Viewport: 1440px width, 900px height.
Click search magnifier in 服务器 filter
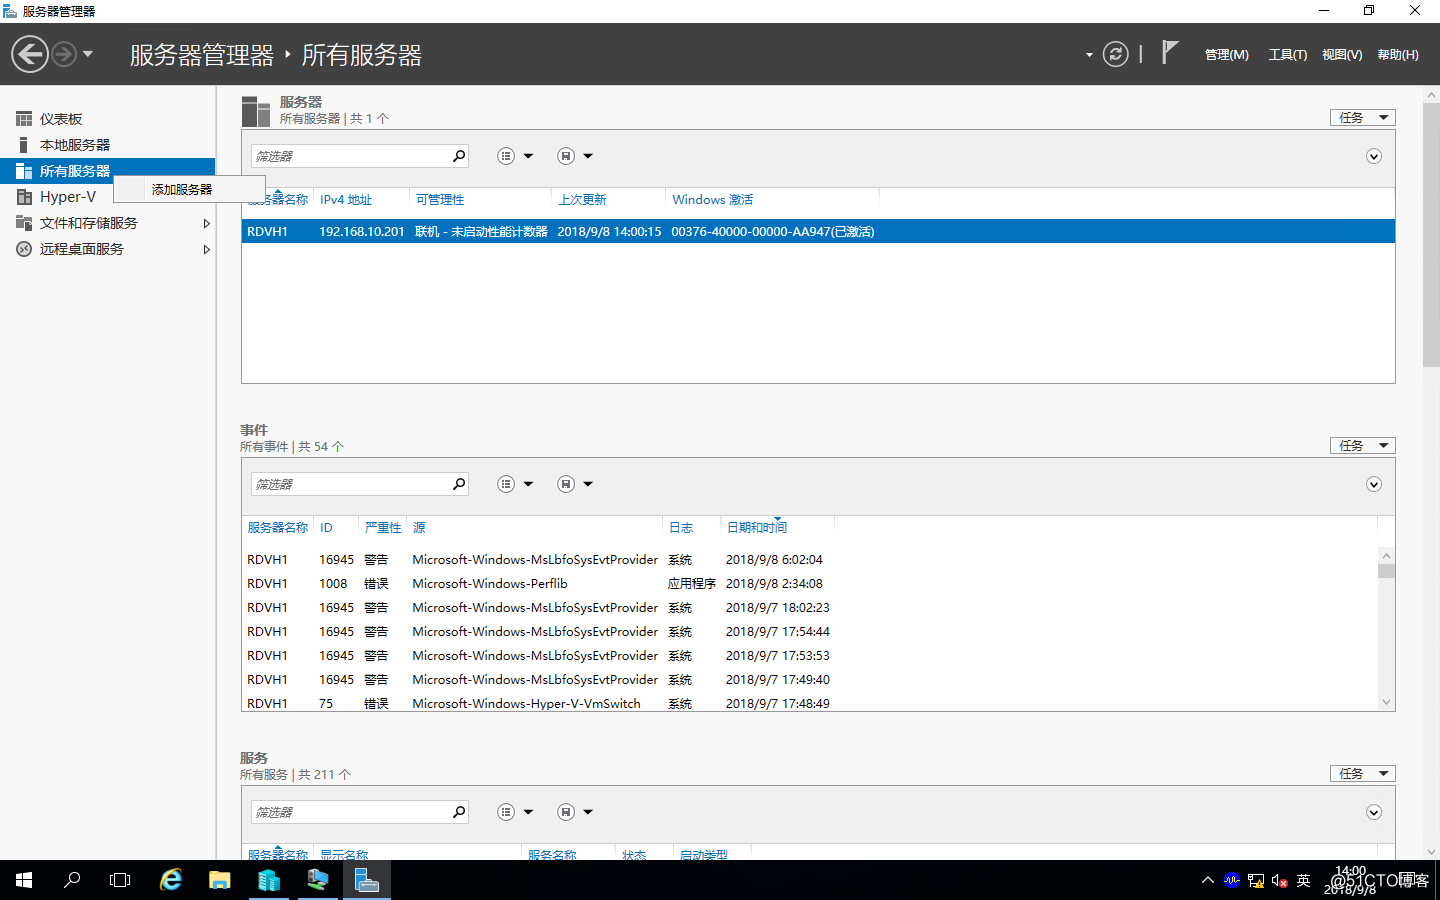tap(459, 156)
